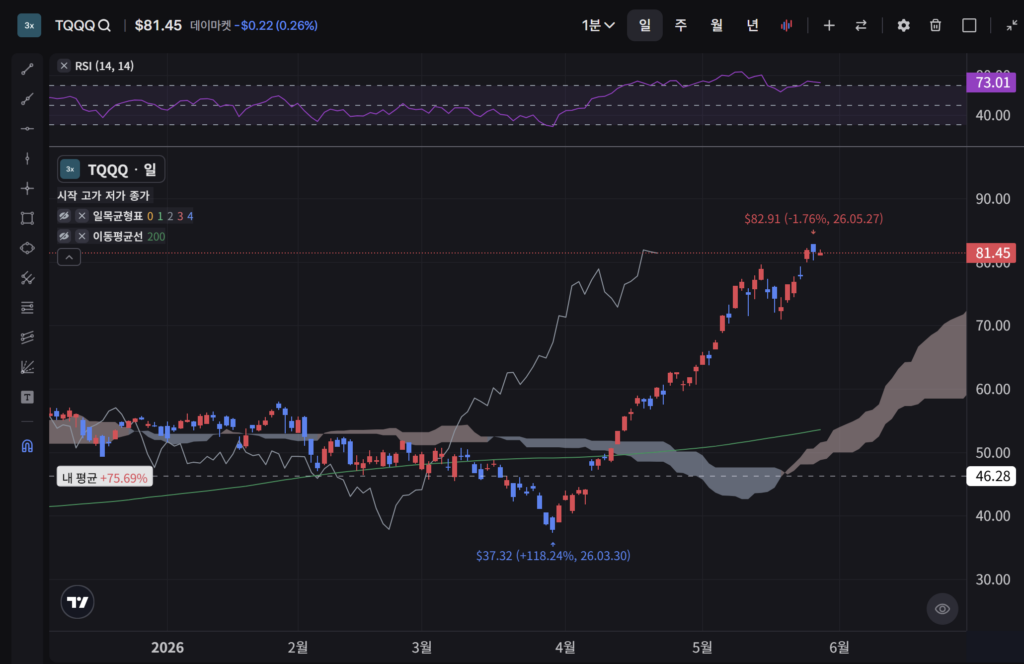This screenshot has width=1024, height=664.
Task: Click the 2026 time axis label
Action: [167, 647]
